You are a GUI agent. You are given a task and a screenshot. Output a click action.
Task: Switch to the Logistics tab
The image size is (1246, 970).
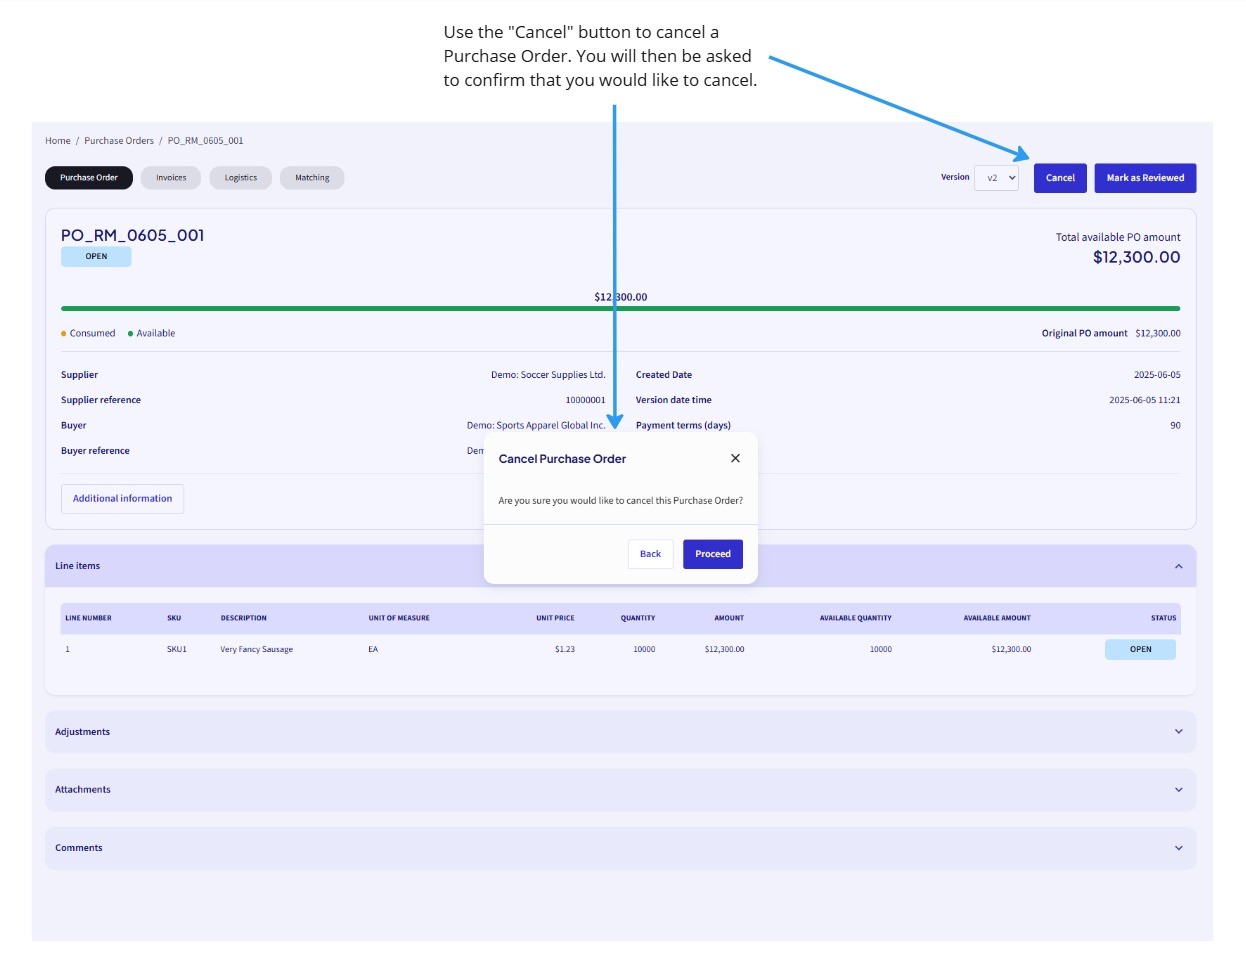click(240, 177)
